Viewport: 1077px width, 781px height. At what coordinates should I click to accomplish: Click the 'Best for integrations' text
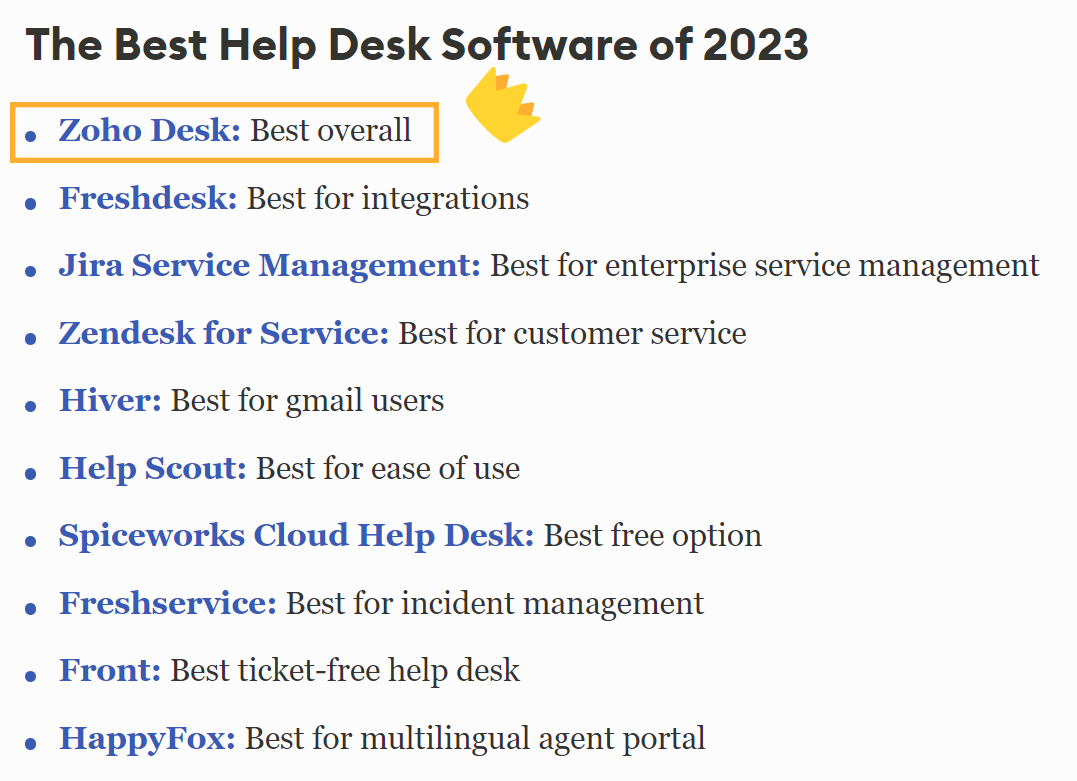[388, 198]
